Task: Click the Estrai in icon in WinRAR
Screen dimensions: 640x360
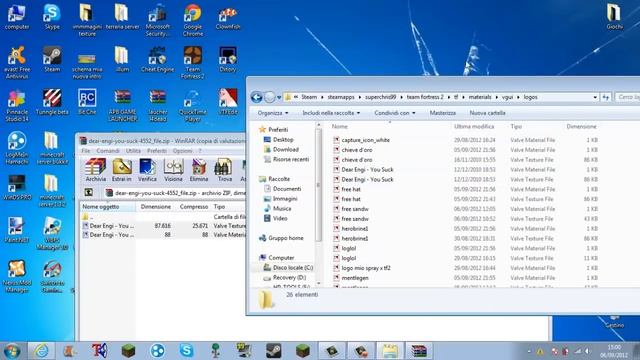Action: [122, 170]
